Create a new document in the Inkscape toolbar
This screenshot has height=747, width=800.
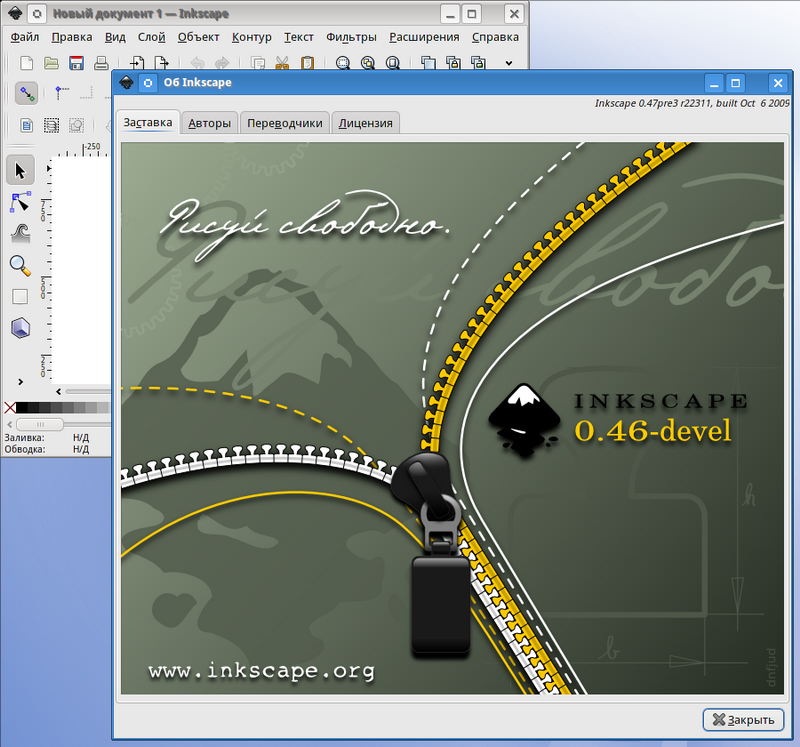tap(26, 63)
